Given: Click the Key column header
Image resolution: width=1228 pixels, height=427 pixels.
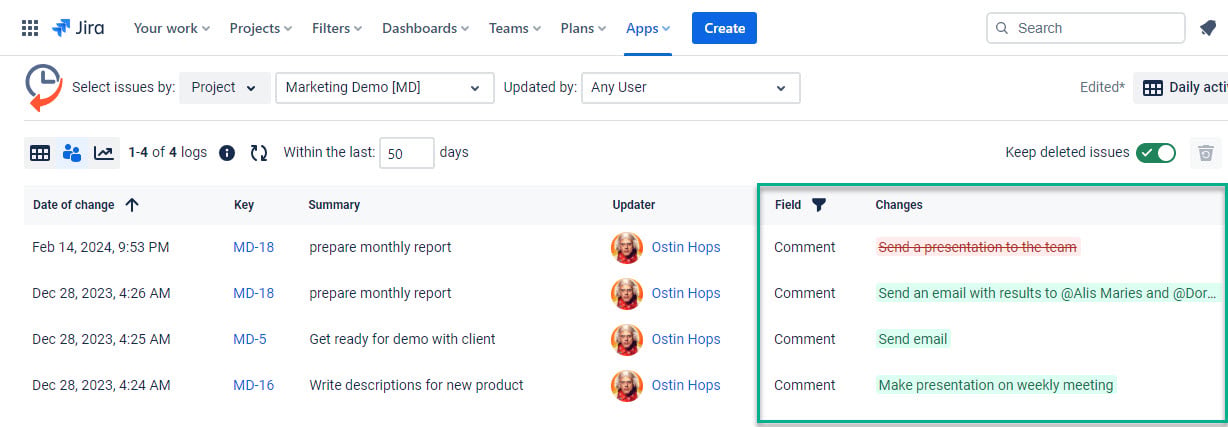Looking at the screenshot, I should pyautogui.click(x=244, y=205).
